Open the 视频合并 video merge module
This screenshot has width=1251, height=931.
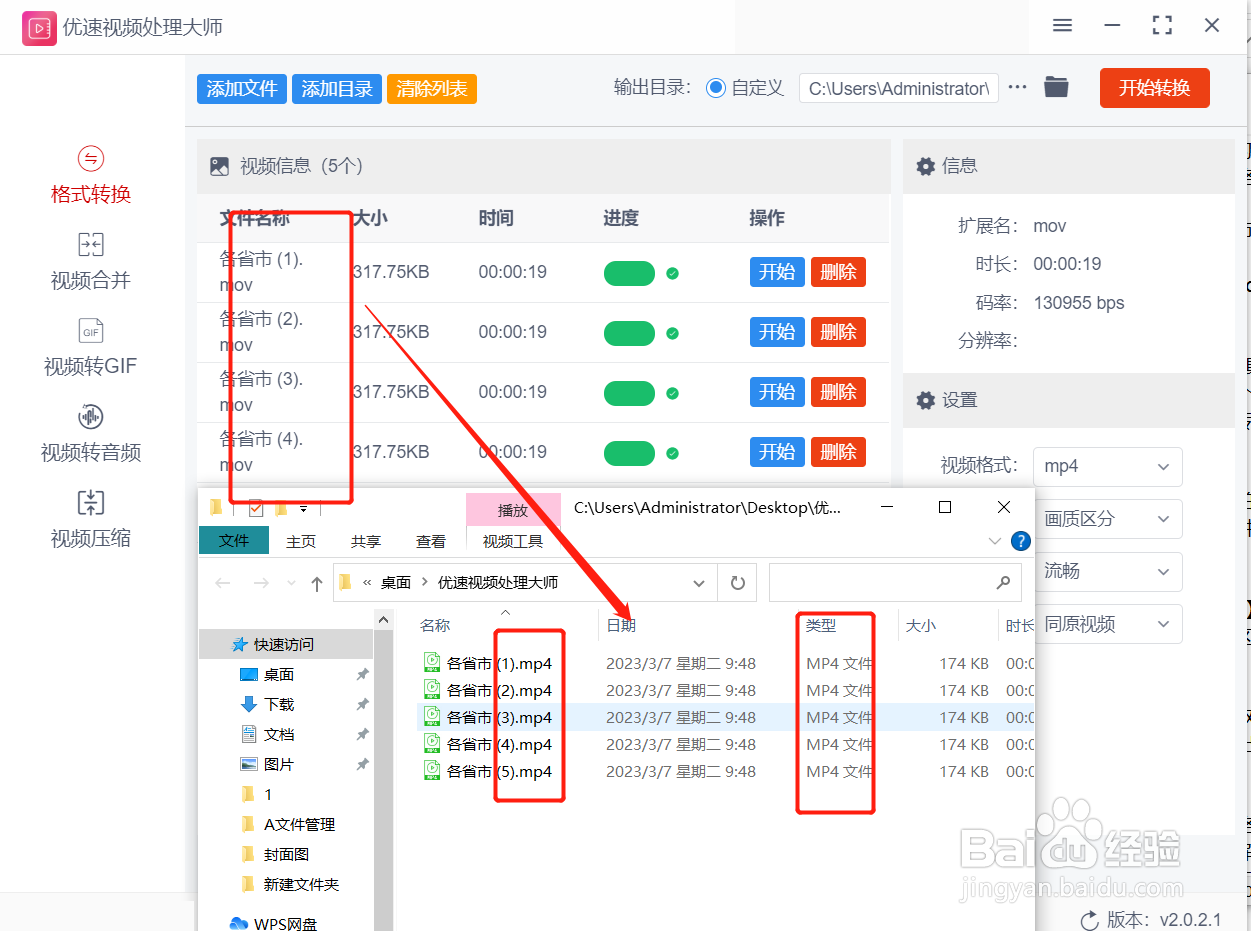click(x=91, y=262)
